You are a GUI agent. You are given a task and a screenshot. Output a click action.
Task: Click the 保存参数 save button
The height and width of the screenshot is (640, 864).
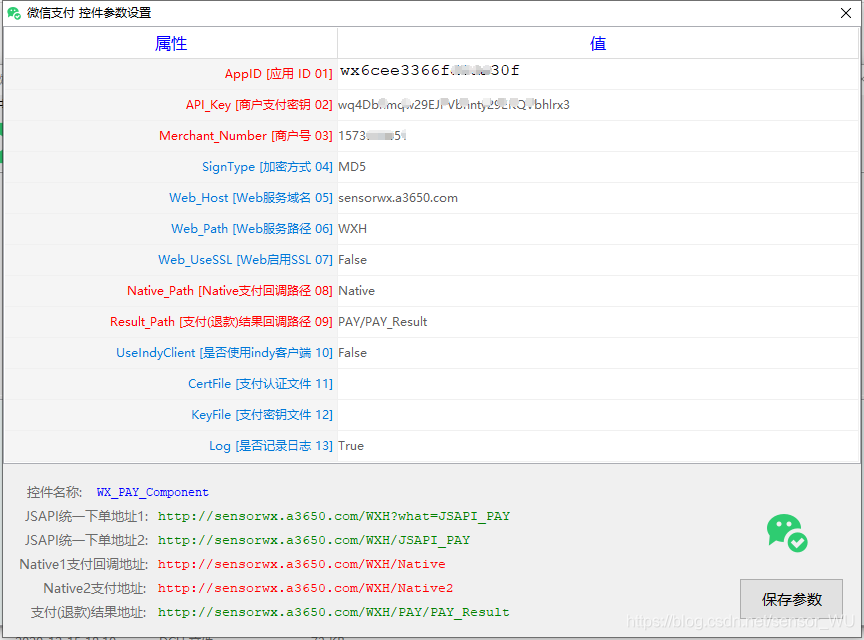pos(791,599)
